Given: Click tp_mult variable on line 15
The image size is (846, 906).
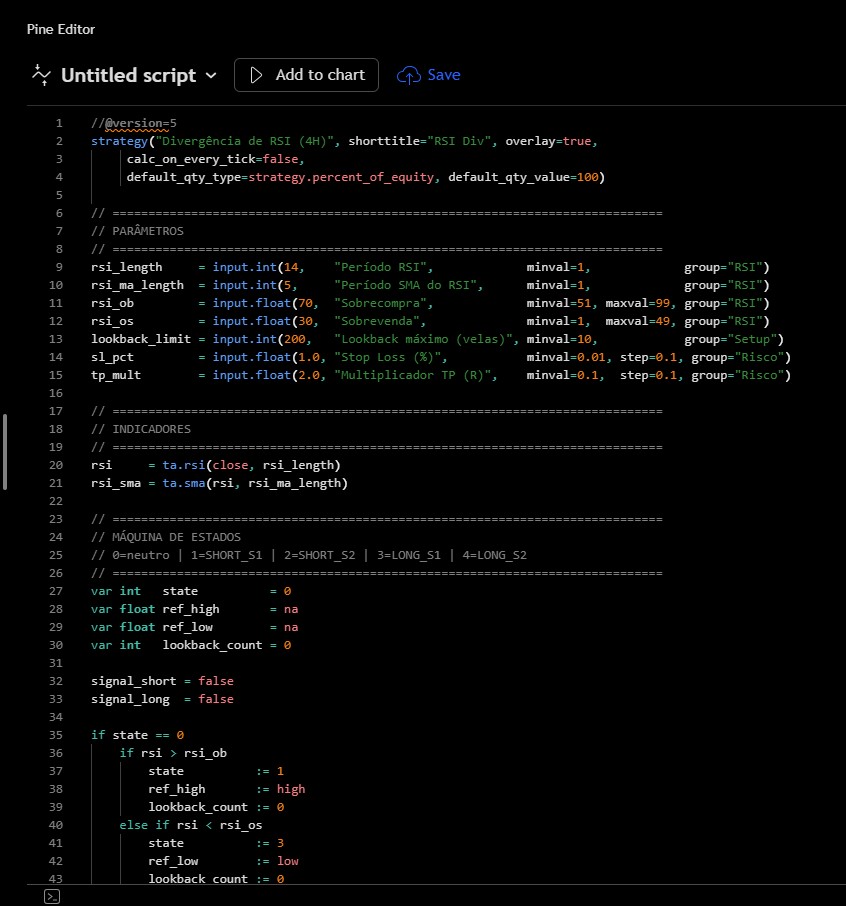Looking at the screenshot, I should [116, 375].
